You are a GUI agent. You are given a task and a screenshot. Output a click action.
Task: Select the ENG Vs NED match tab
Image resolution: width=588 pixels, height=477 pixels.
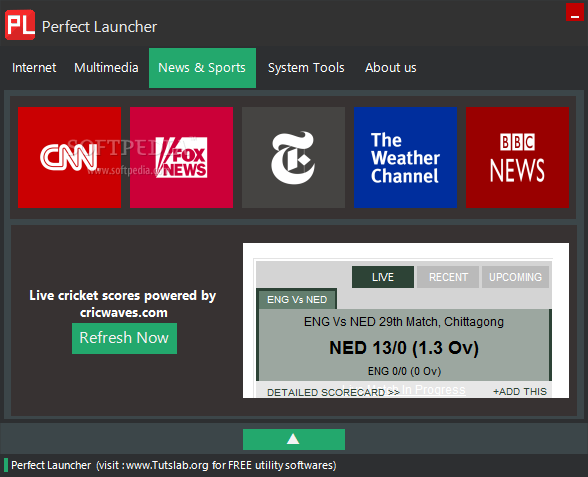pyautogui.click(x=297, y=299)
